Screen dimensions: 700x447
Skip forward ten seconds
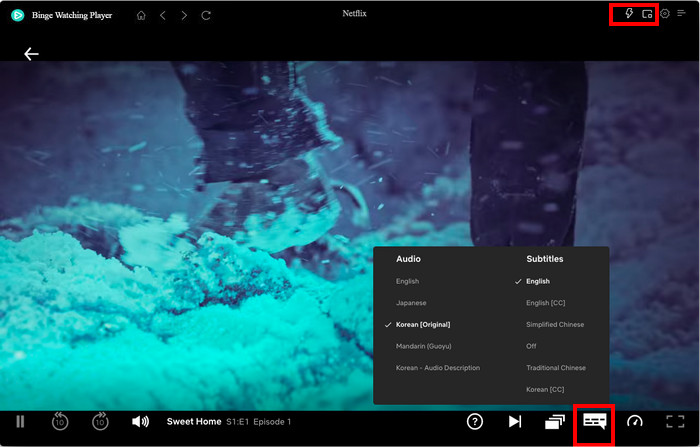[x=100, y=421]
